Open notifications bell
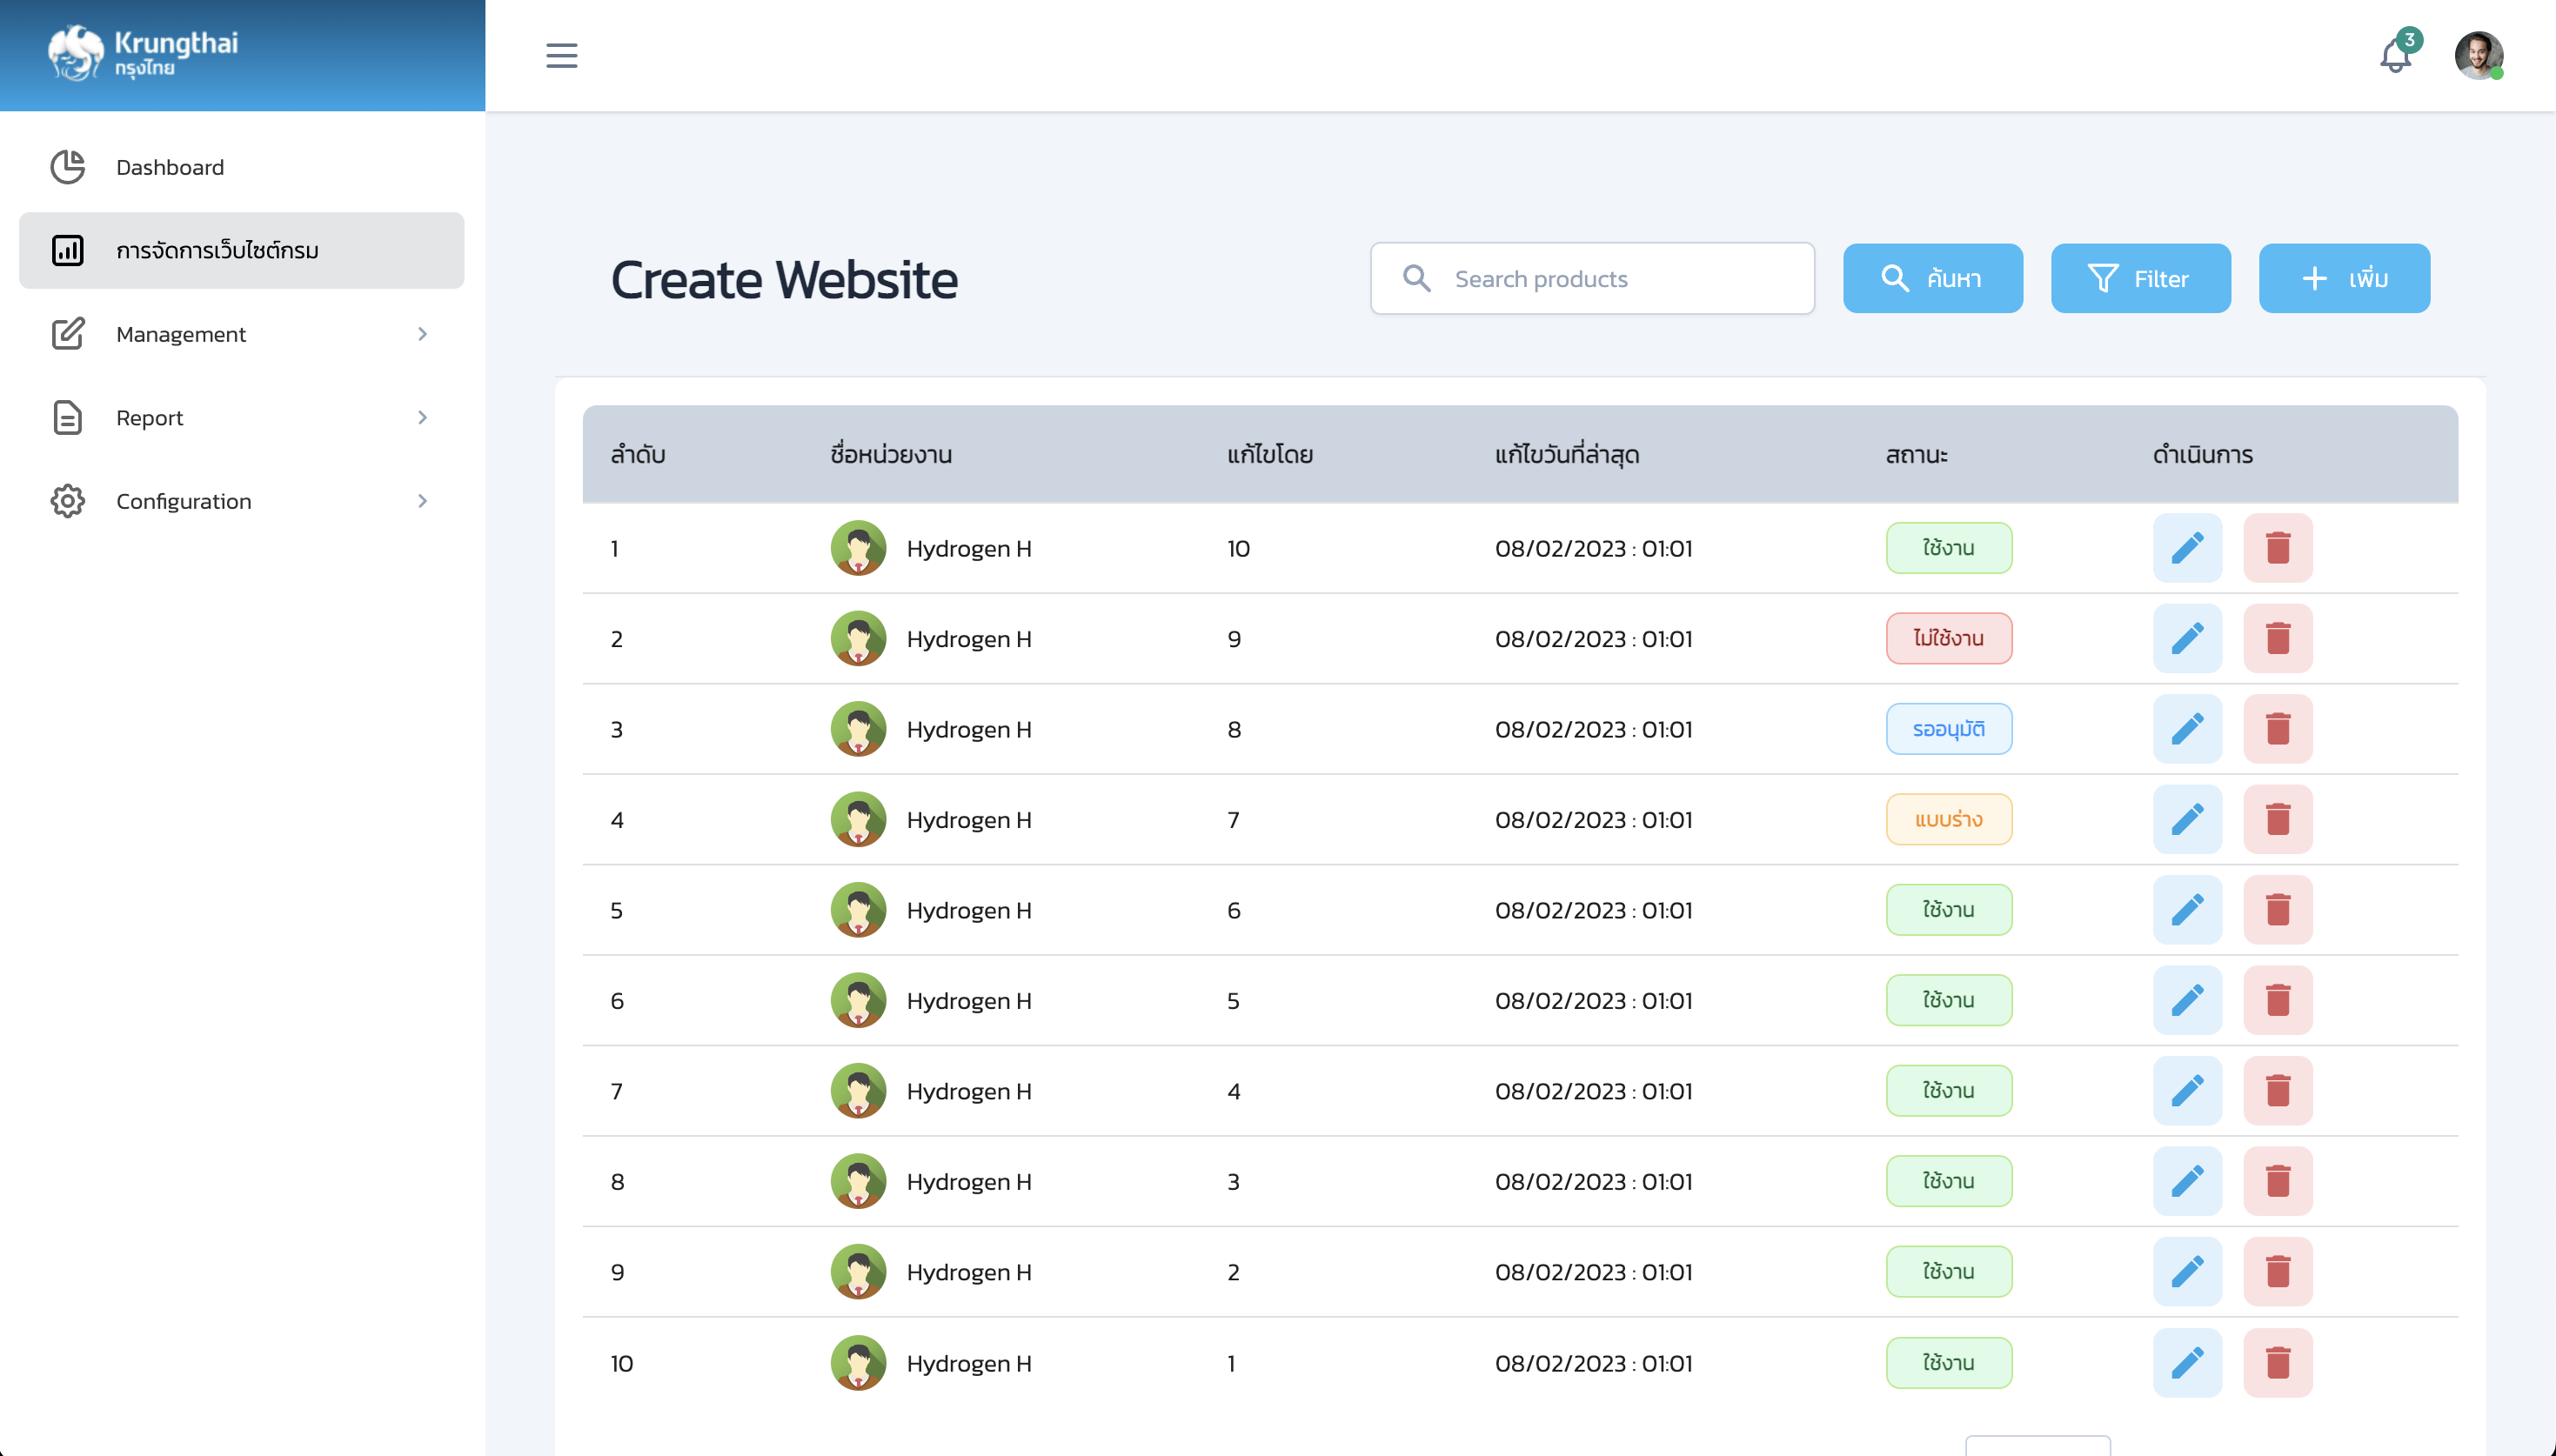Viewport: 2556px width, 1456px height. (x=2396, y=54)
